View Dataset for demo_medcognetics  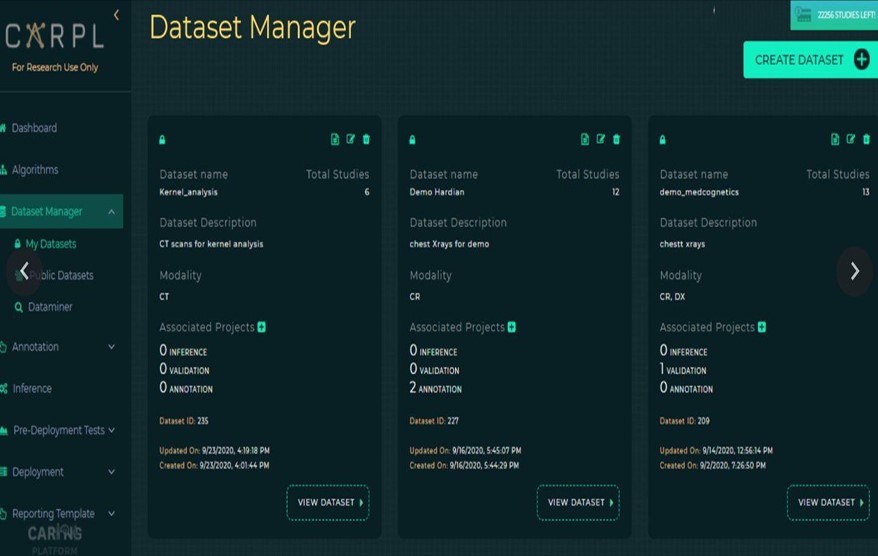(x=829, y=503)
